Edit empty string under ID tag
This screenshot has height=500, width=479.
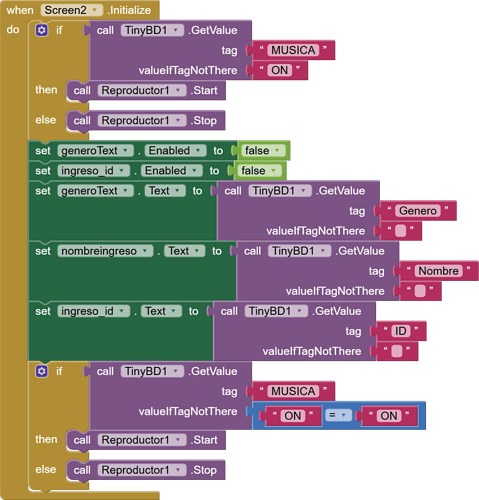pyautogui.click(x=397, y=351)
